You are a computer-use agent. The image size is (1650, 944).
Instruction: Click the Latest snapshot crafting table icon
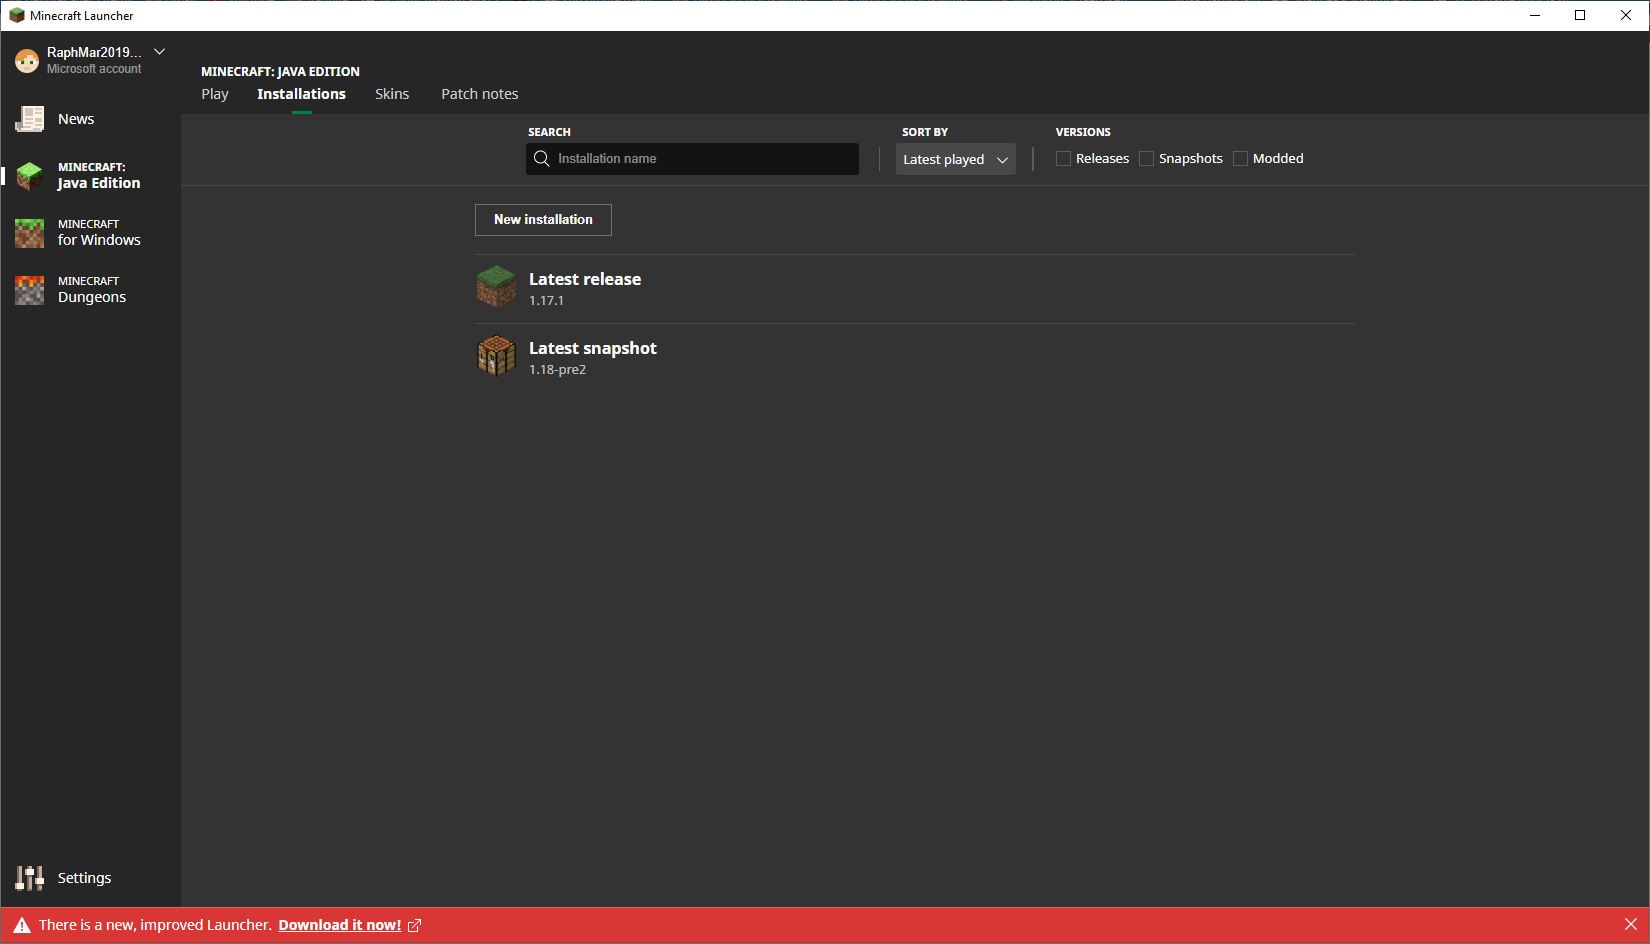(496, 357)
